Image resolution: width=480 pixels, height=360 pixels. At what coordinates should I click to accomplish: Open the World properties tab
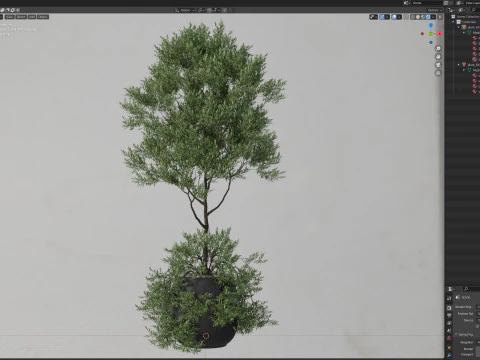tap(449, 338)
